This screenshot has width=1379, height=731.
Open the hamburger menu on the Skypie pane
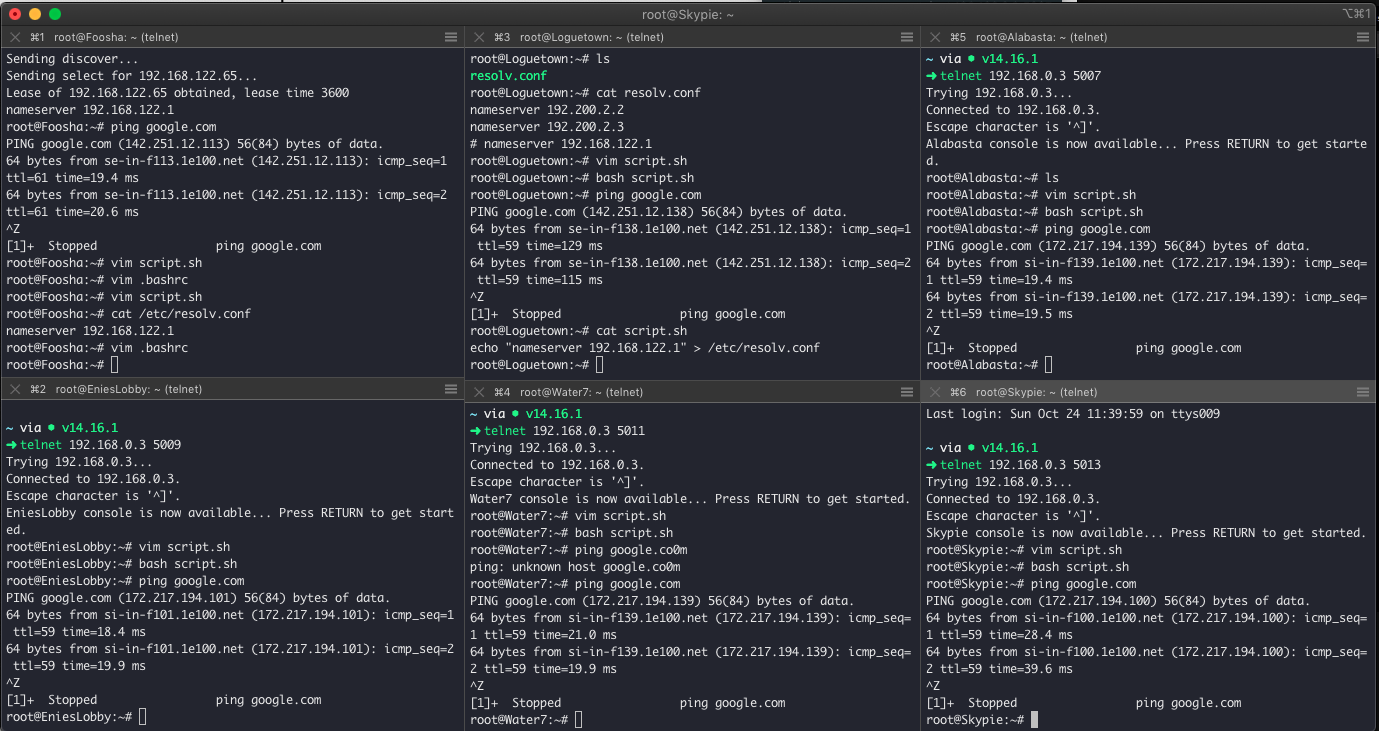click(1363, 391)
